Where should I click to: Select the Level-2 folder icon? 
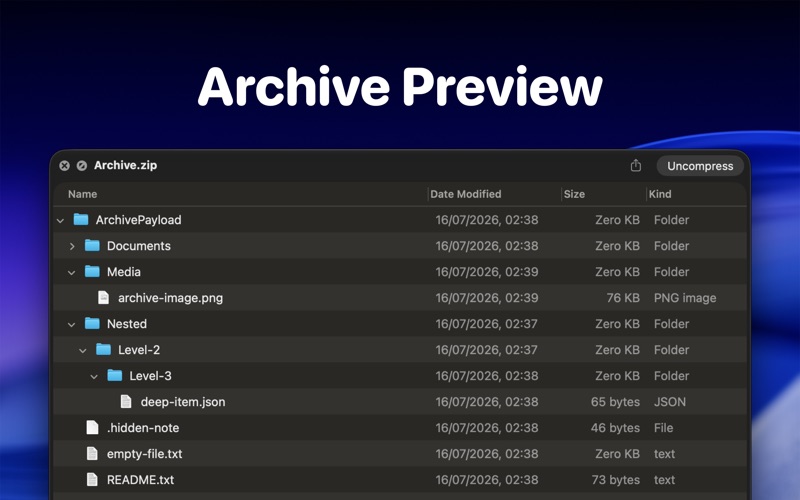pos(103,349)
